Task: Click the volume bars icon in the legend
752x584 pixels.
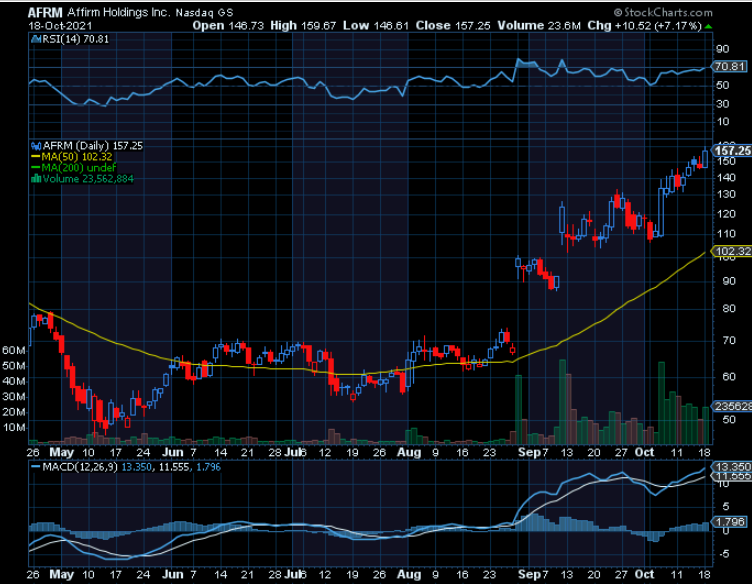Action: point(36,179)
